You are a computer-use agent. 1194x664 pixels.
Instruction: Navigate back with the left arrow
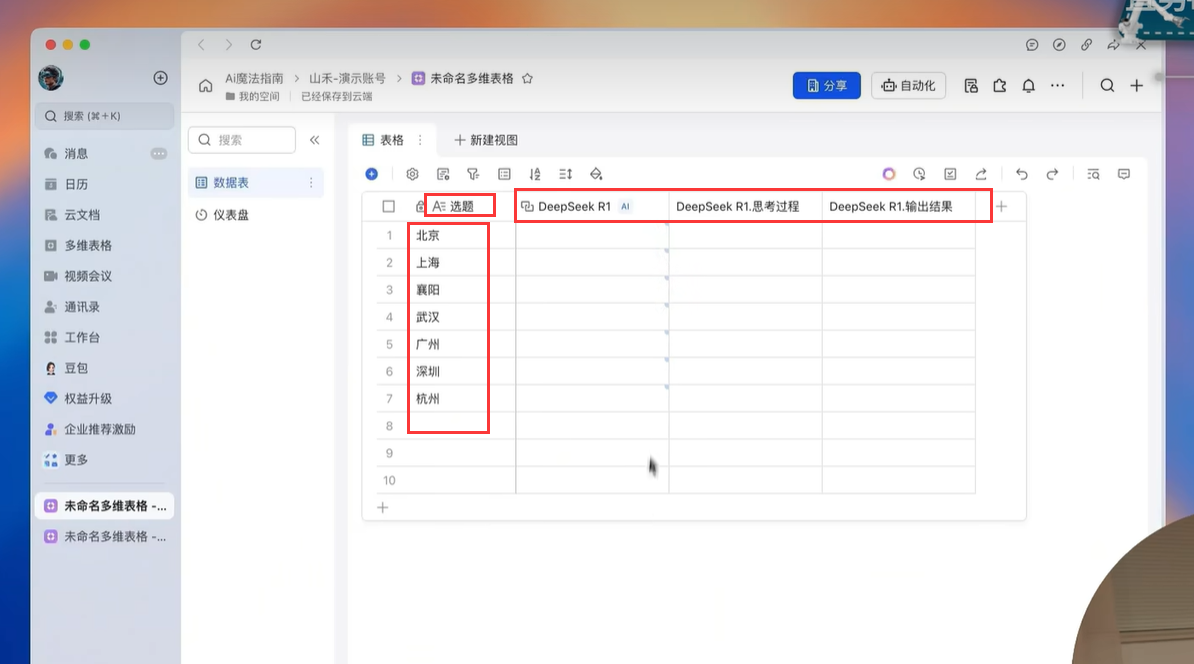tap(202, 45)
